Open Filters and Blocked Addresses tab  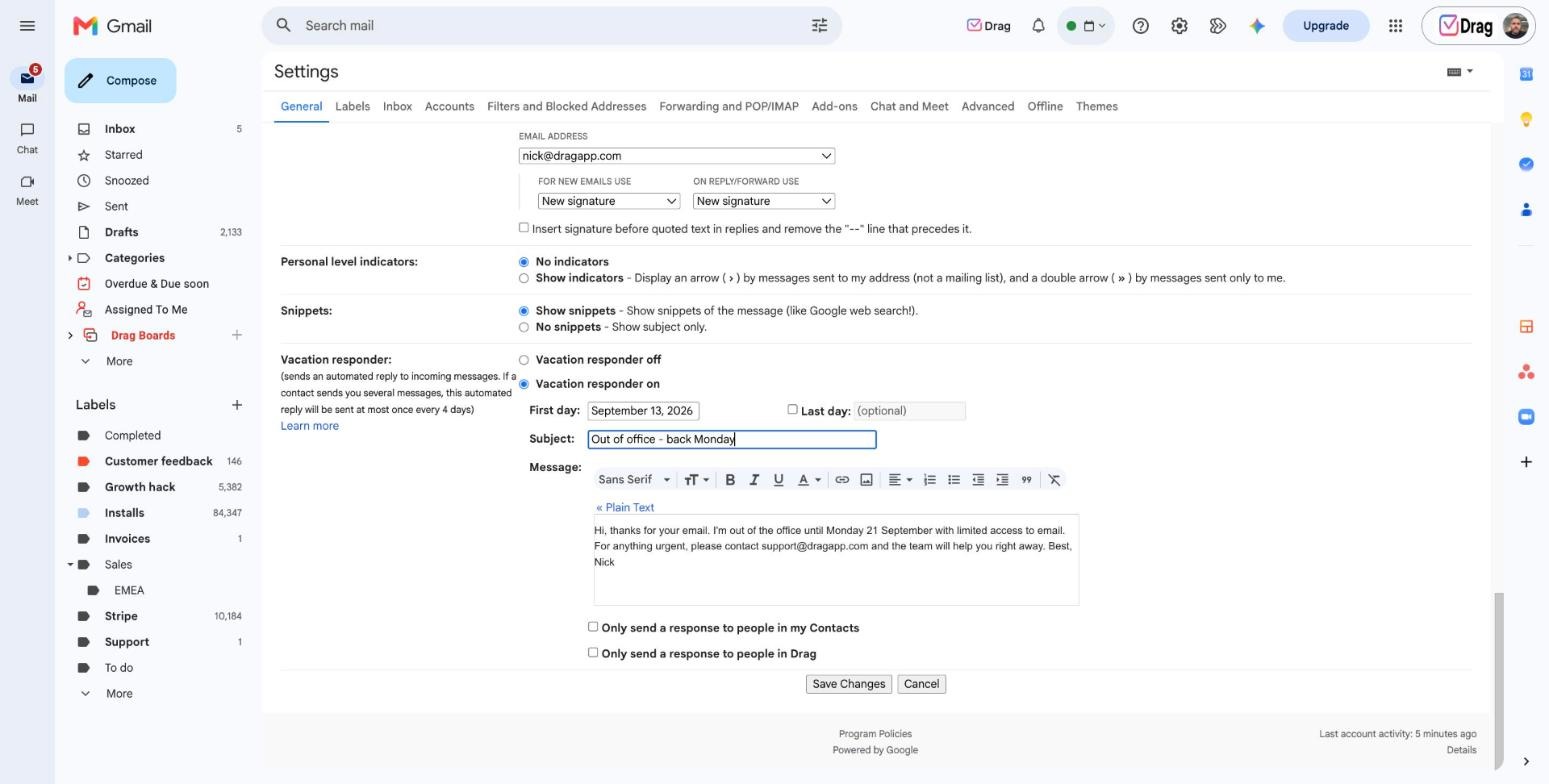(x=566, y=107)
